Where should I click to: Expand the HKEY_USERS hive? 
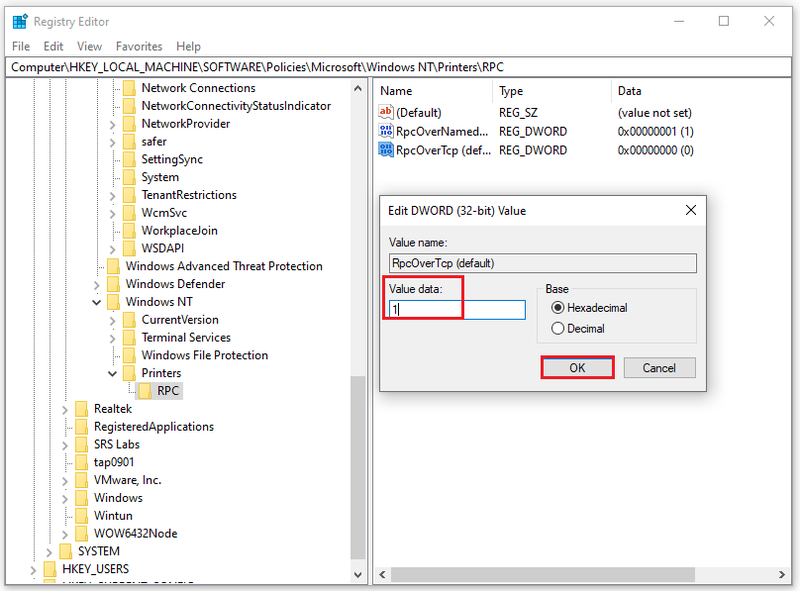tap(33, 570)
